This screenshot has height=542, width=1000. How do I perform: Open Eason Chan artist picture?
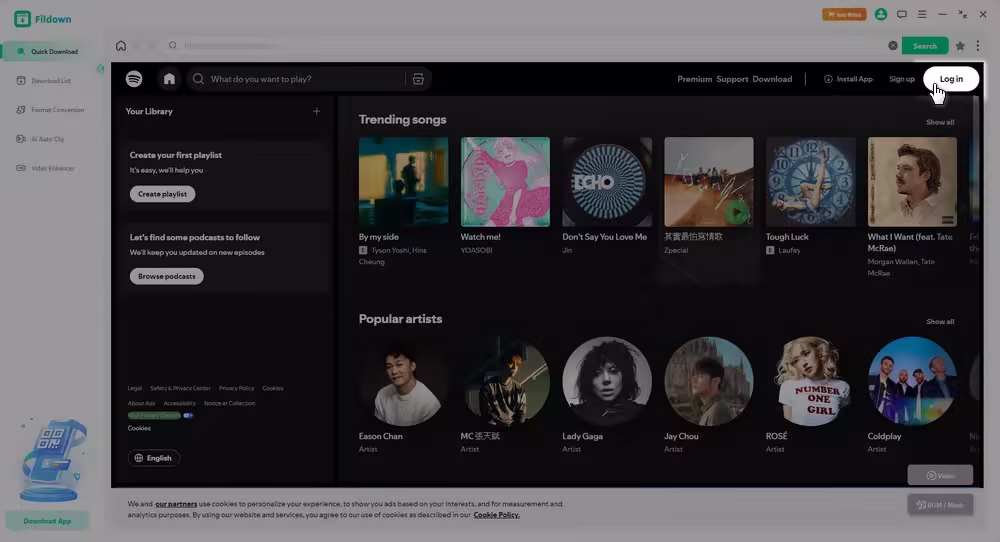(403, 381)
